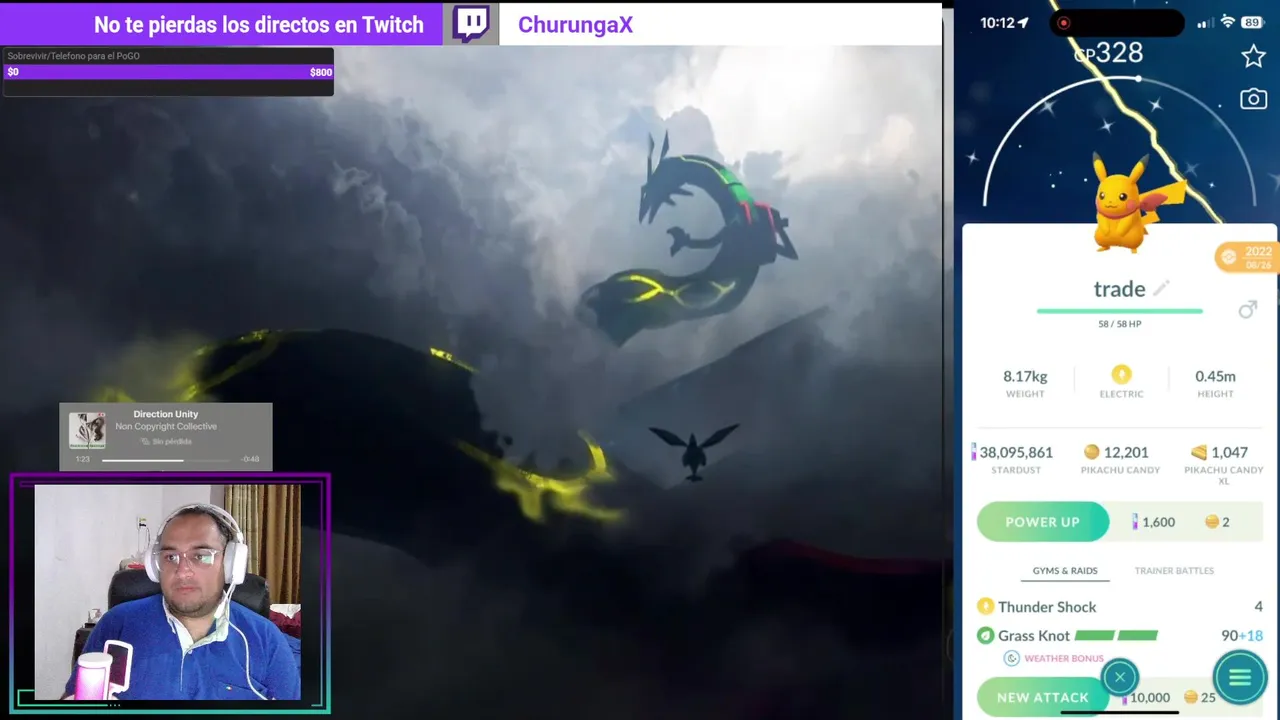Tap the Stardust icon beside 38,095,861

coord(974,453)
